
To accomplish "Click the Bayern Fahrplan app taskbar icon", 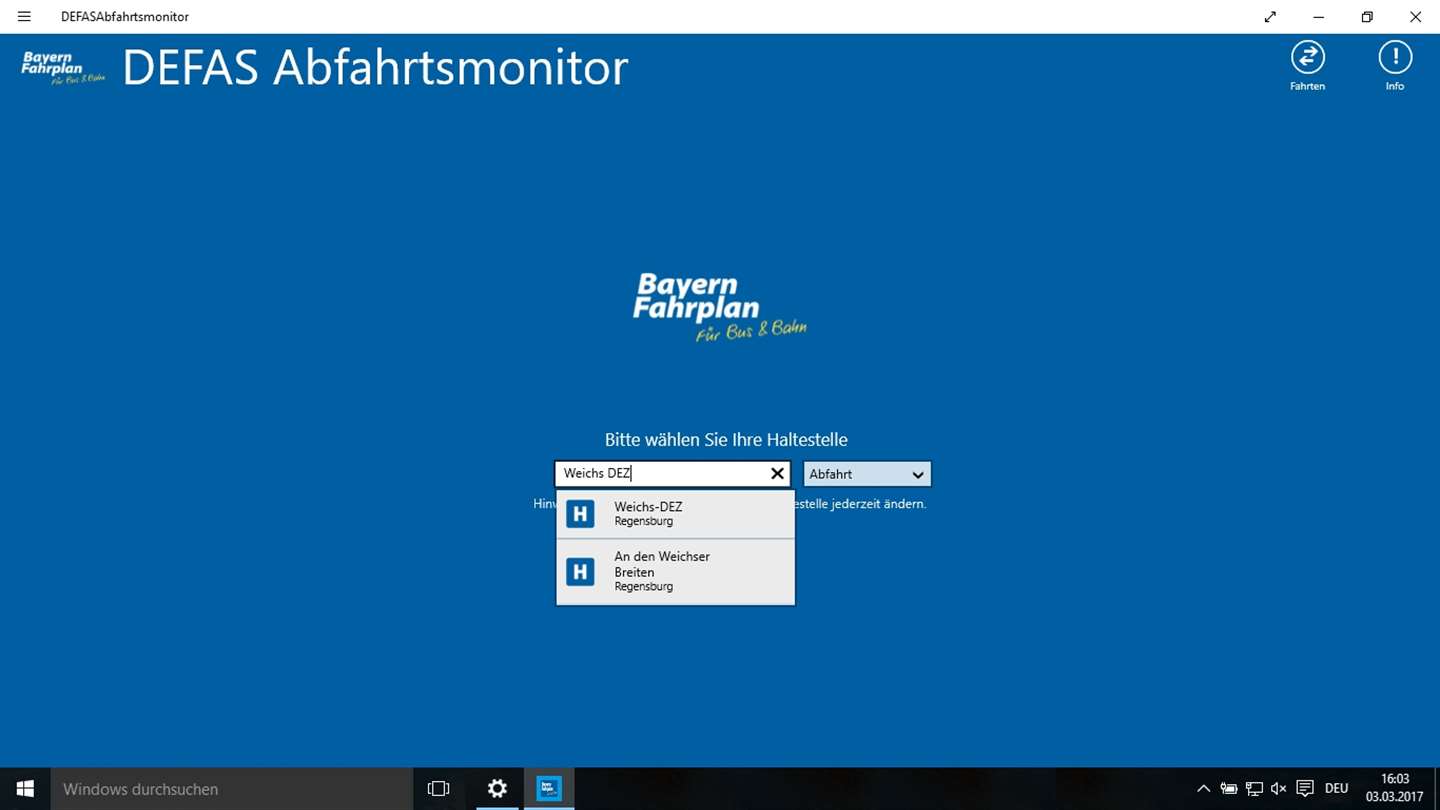I will (x=549, y=788).
